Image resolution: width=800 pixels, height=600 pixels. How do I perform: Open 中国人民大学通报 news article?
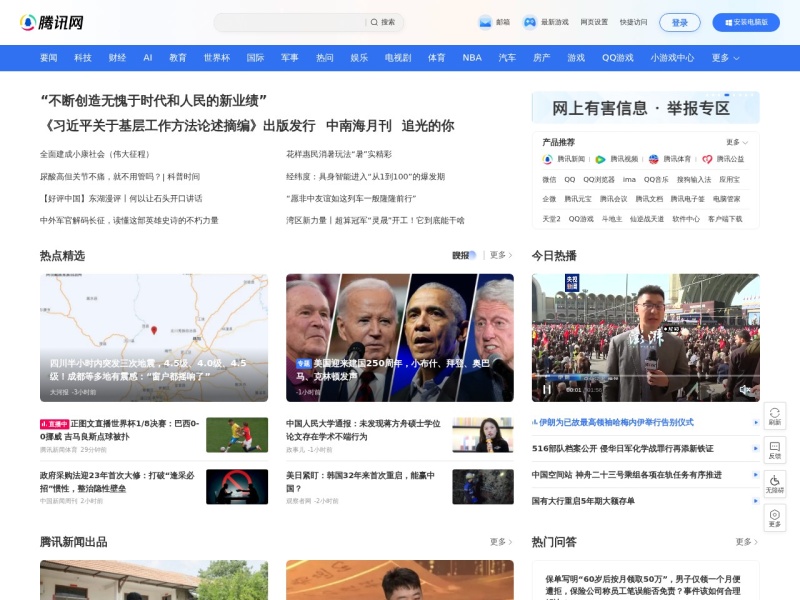tap(363, 430)
